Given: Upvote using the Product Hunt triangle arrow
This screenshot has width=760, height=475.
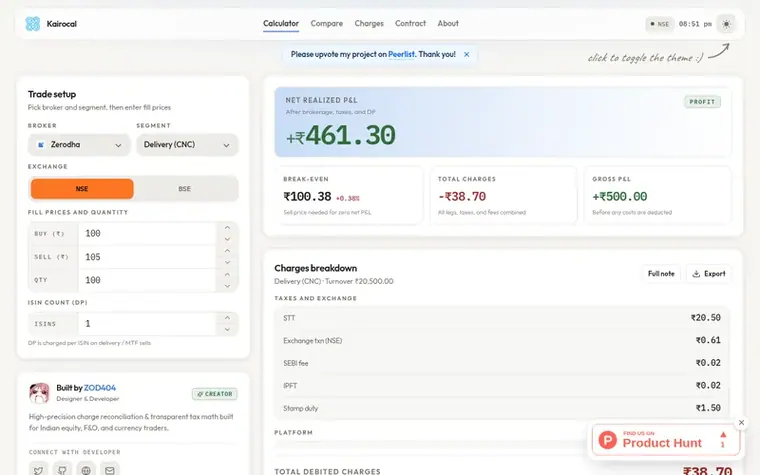Looking at the screenshot, I should (x=723, y=435).
